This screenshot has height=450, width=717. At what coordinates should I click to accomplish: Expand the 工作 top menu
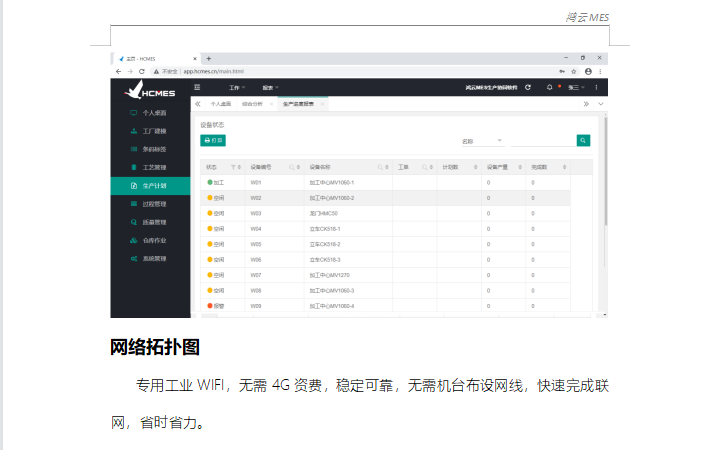coord(236,88)
